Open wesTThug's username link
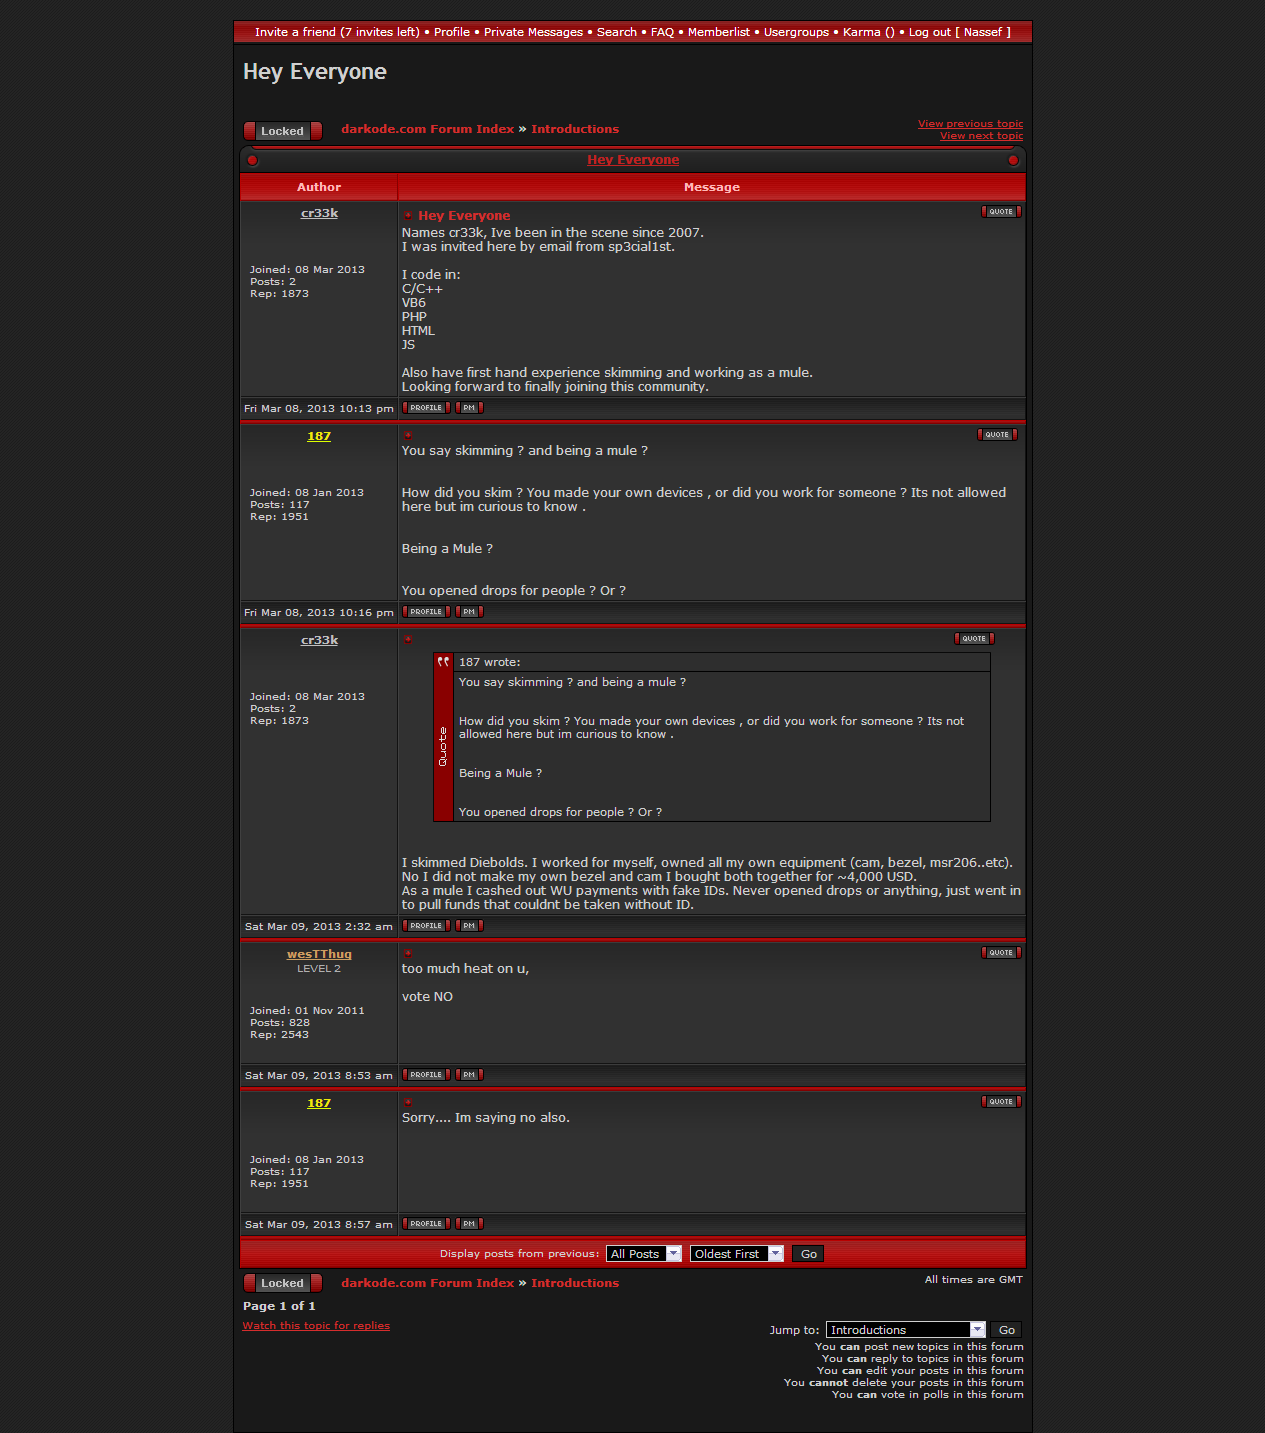Screen dimensions: 1265x1433 (319, 954)
